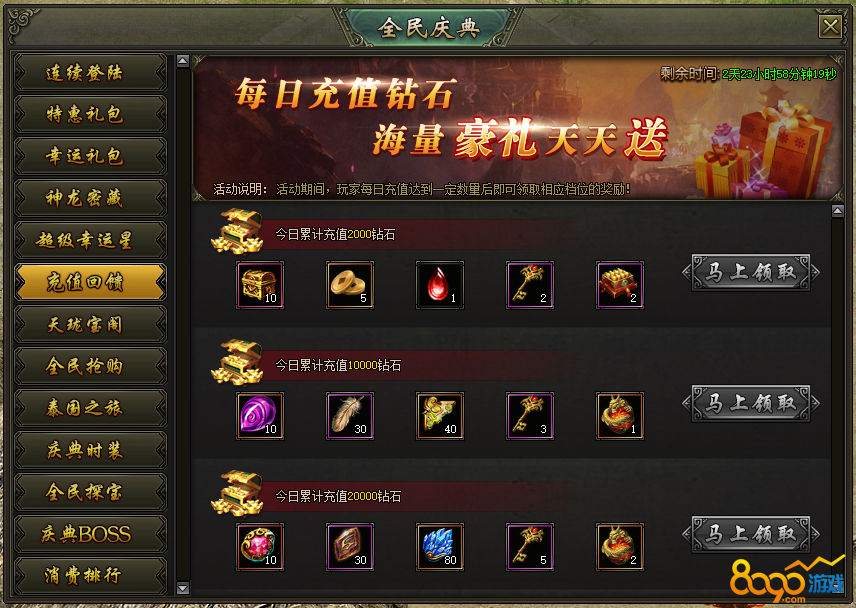This screenshot has height=608, width=856.
Task: Click reward list scroll up arrow
Action: coord(837,211)
